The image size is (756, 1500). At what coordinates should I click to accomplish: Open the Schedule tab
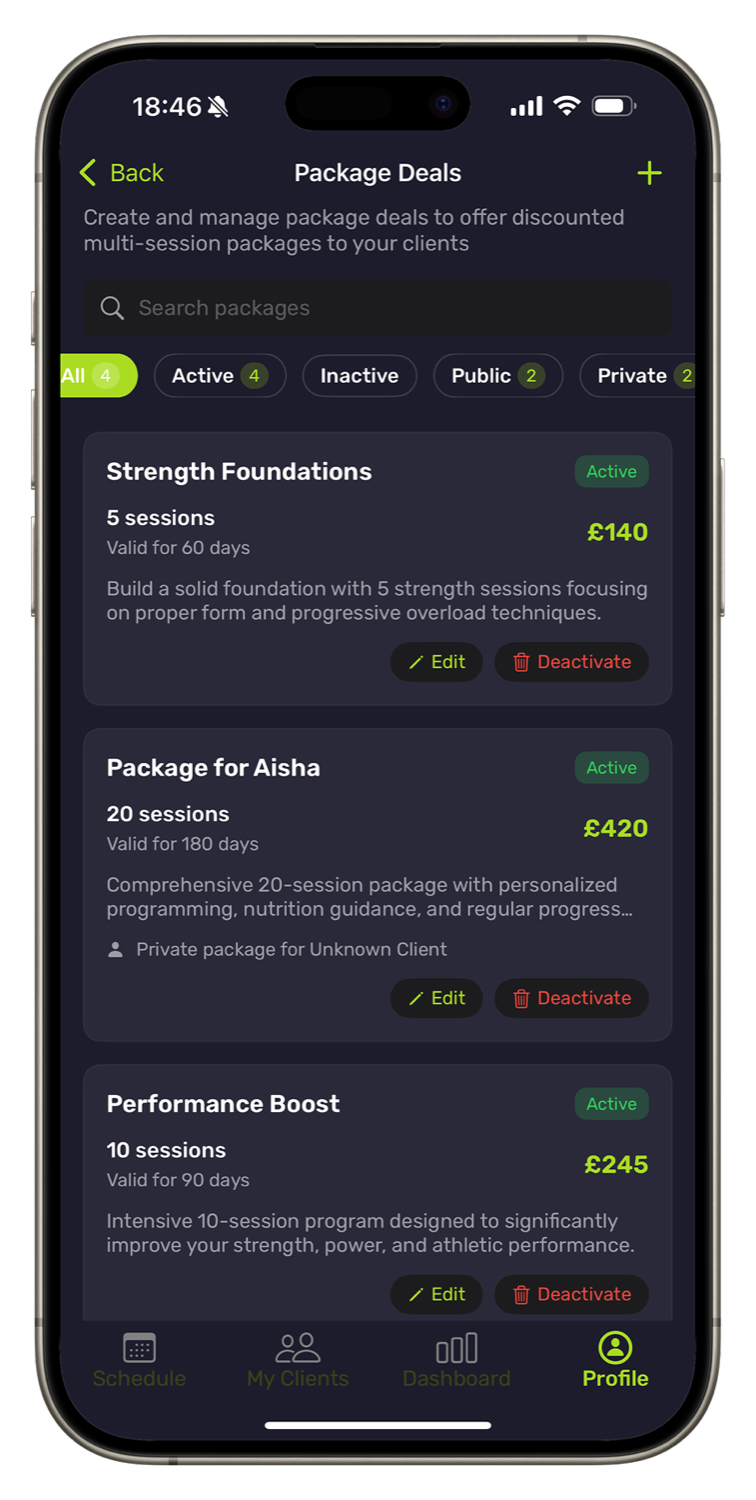click(139, 1358)
